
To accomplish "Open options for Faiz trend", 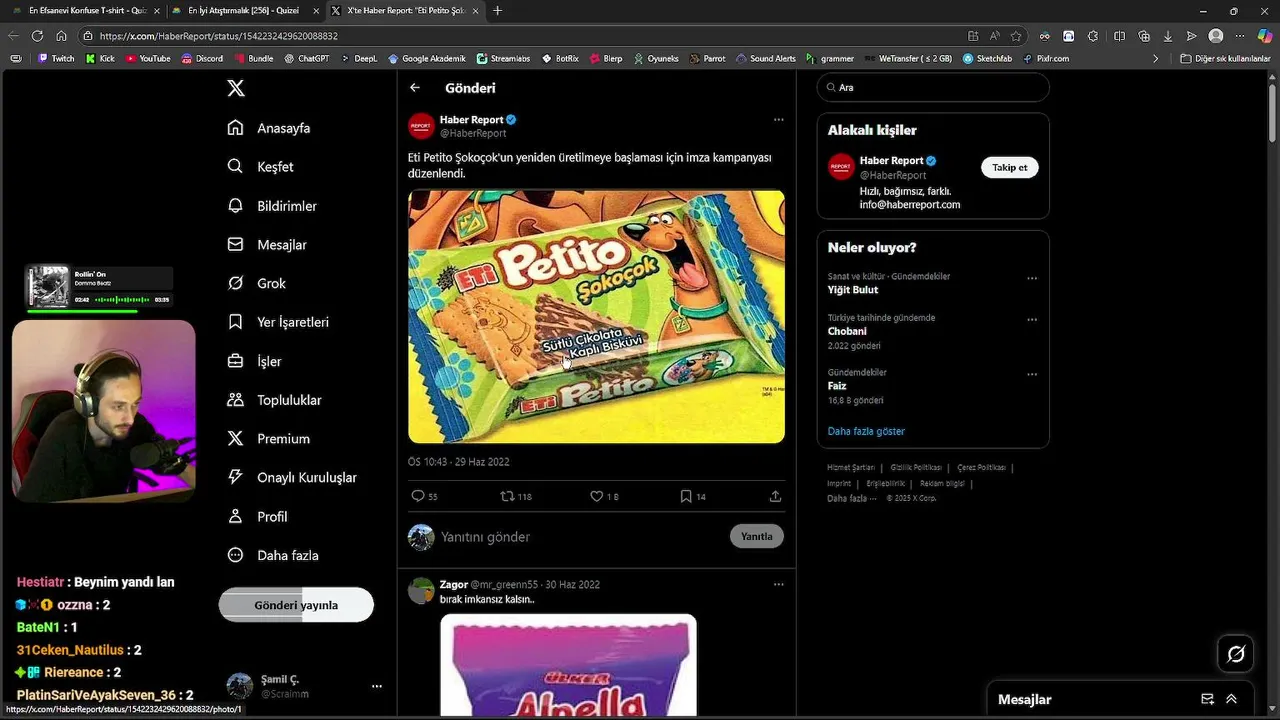I will (x=1032, y=375).
